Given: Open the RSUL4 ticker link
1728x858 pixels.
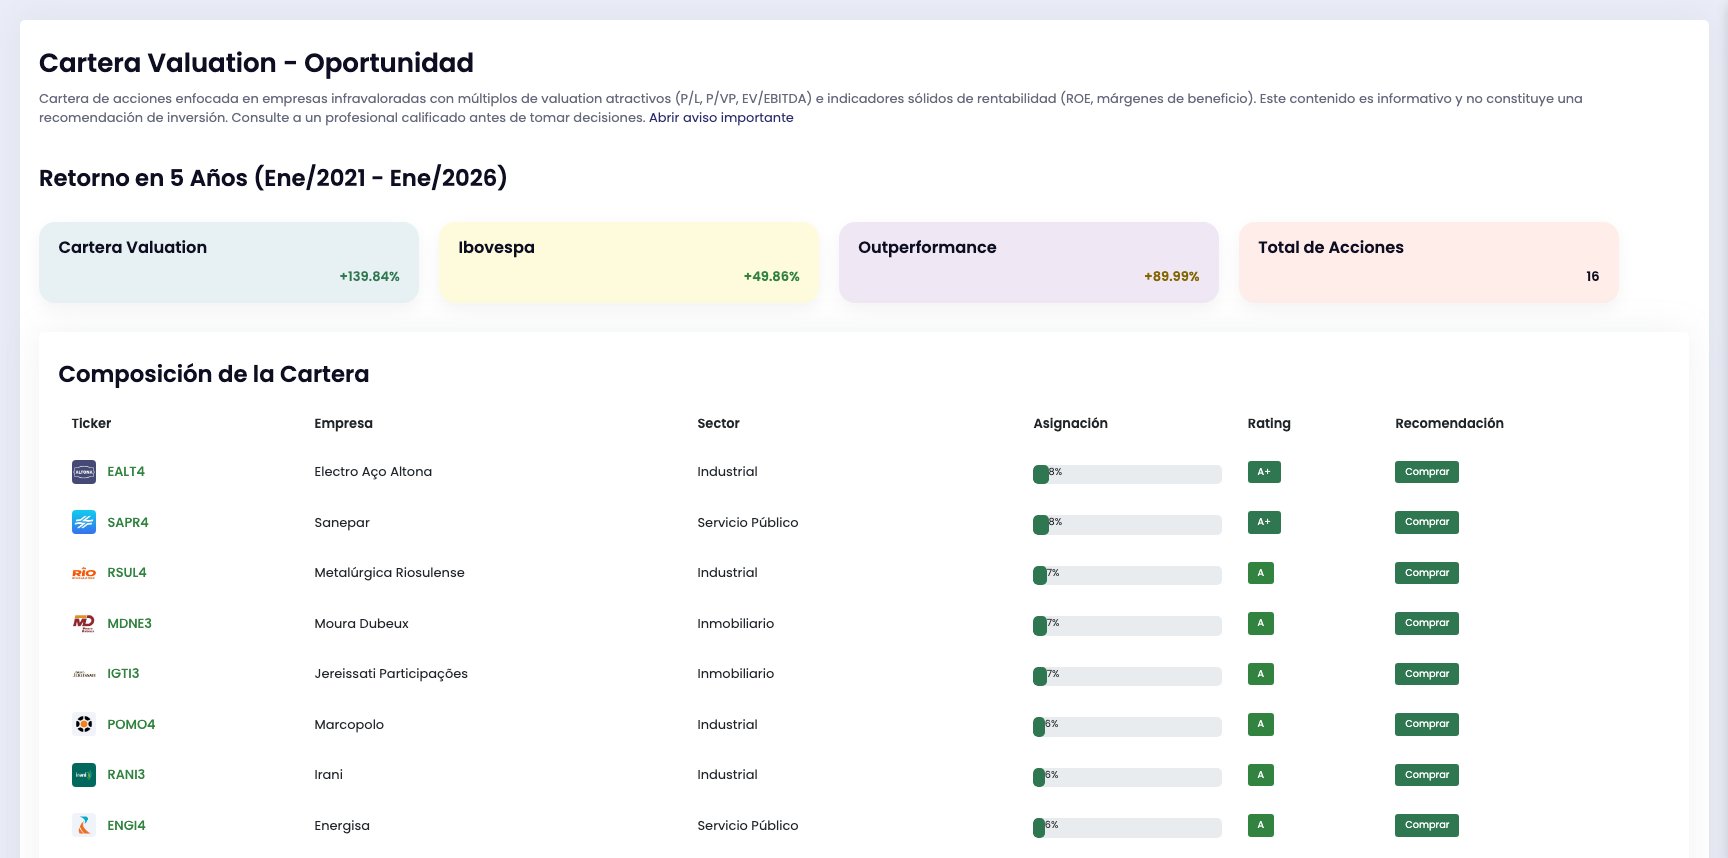Looking at the screenshot, I should pyautogui.click(x=127, y=573).
